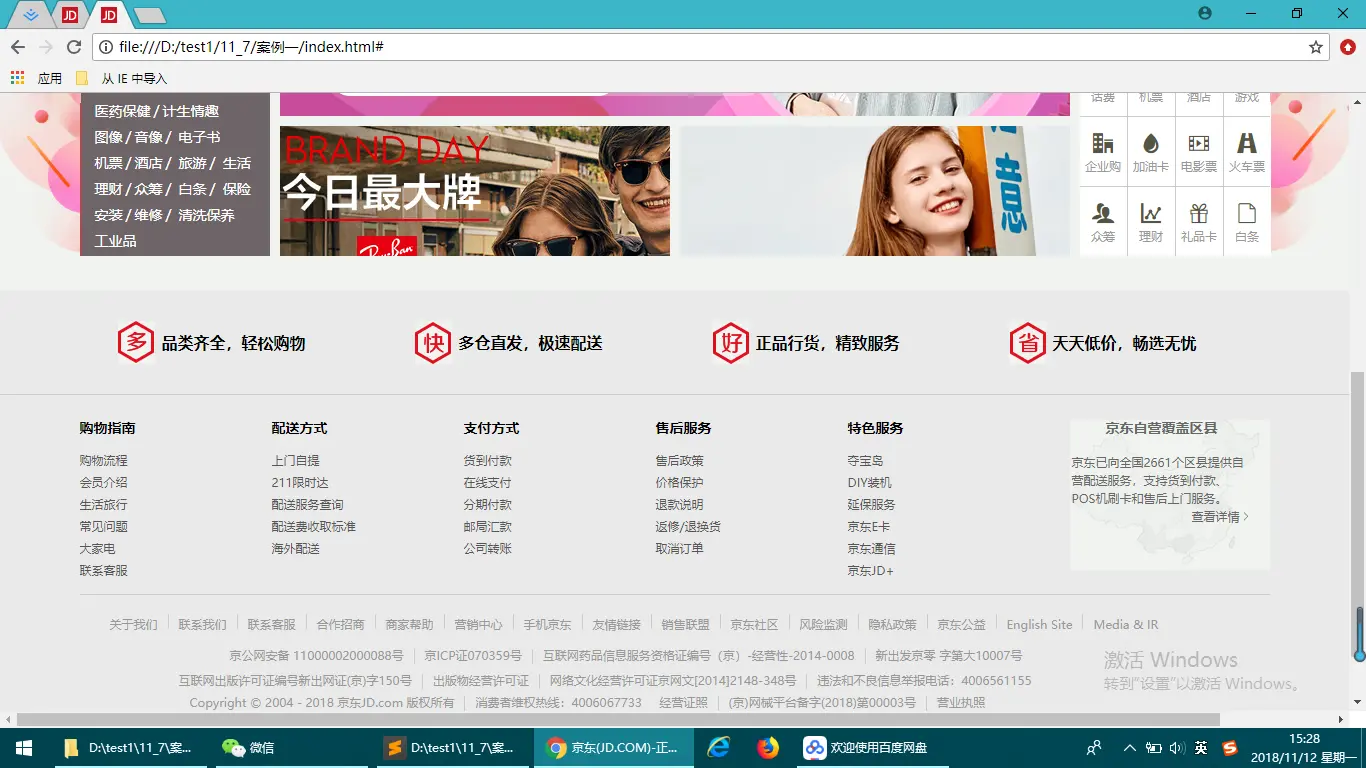Click the red extension icon beside the address bar
This screenshot has height=768, width=1366.
[1348, 47]
